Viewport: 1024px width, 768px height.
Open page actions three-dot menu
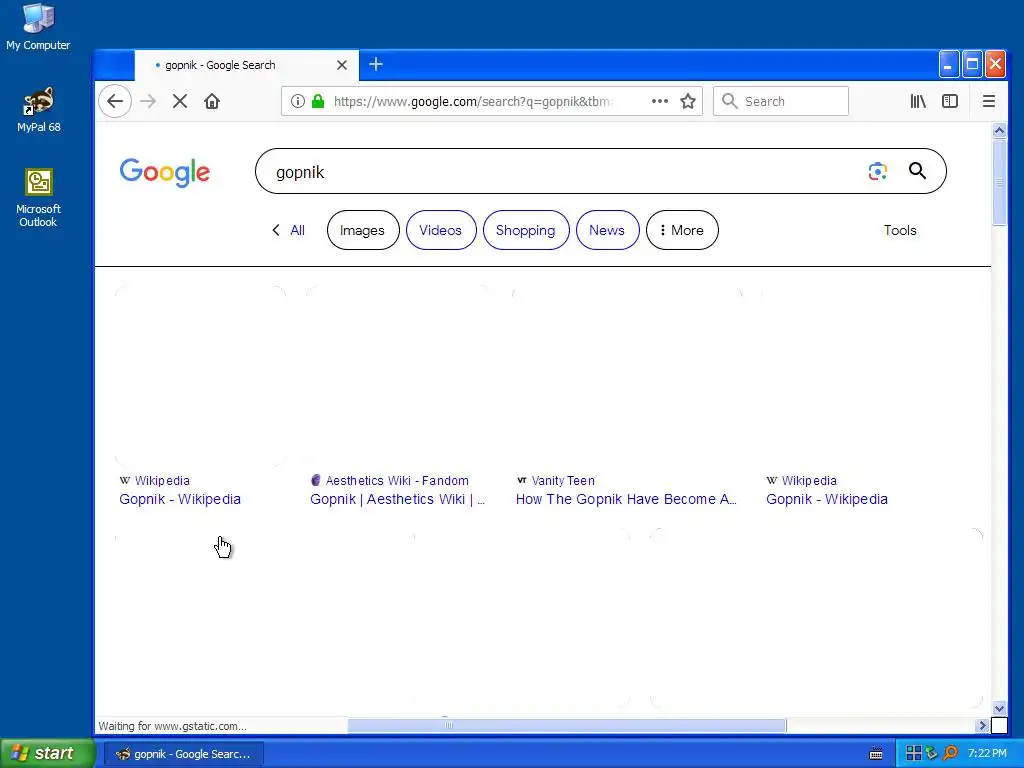click(x=660, y=101)
